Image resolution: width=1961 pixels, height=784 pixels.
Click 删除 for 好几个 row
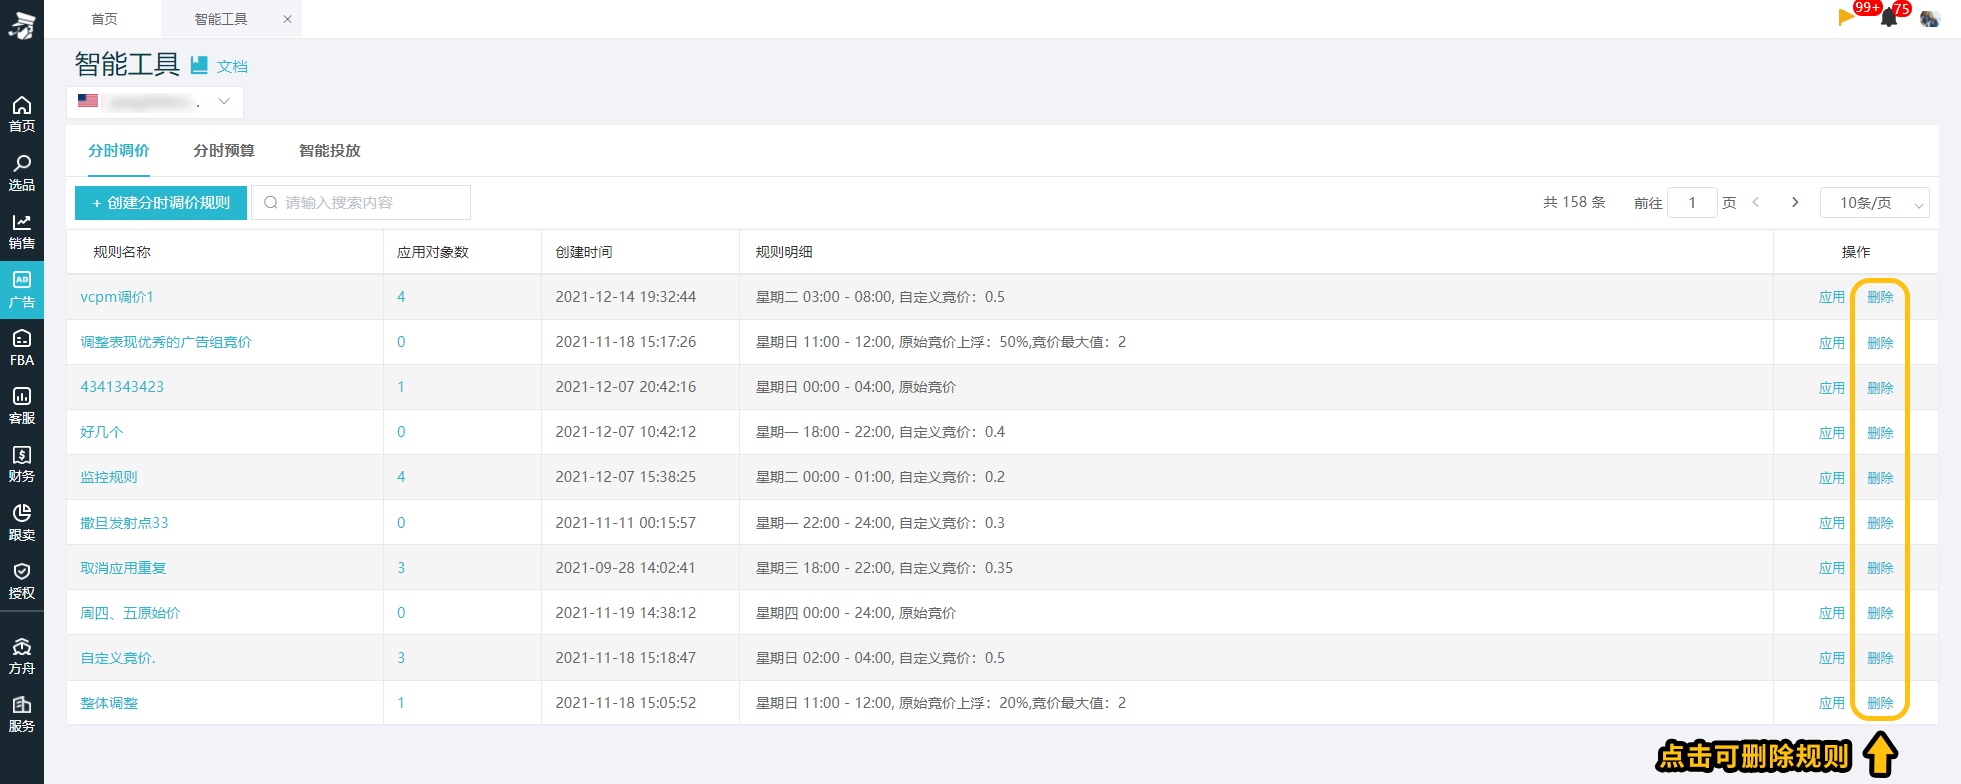1880,433
